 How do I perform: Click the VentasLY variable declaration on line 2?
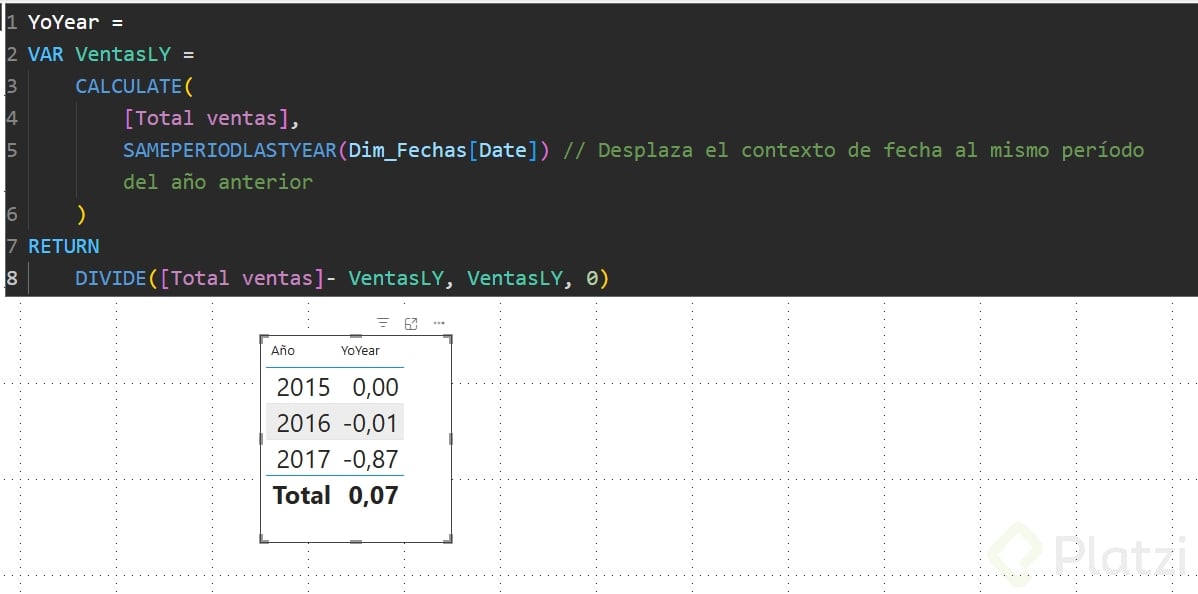click(x=123, y=54)
